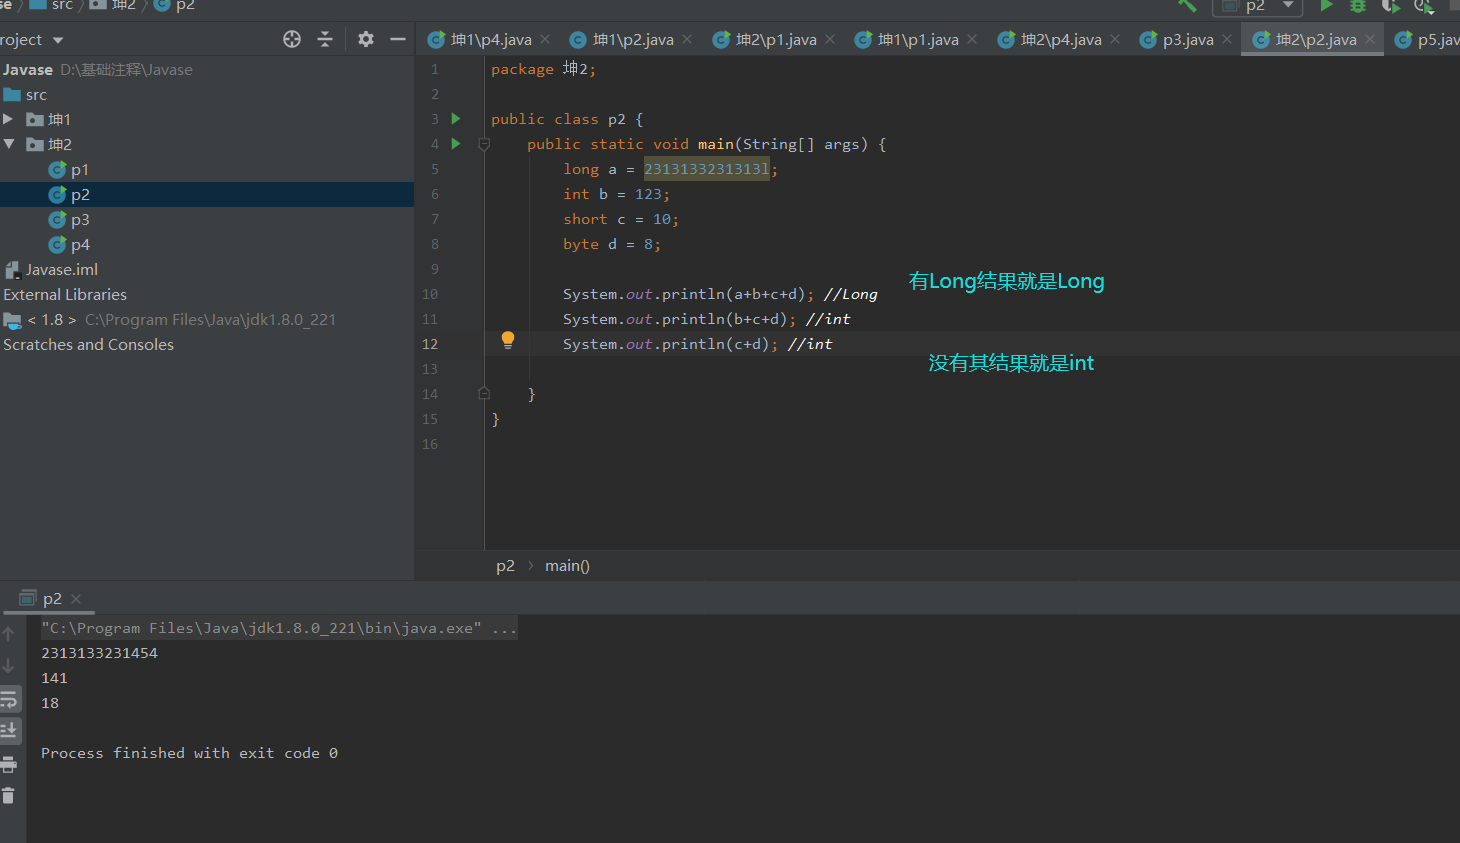Locate the current file with the crosshair icon
Screen dimensions: 1460x843
(x=292, y=39)
